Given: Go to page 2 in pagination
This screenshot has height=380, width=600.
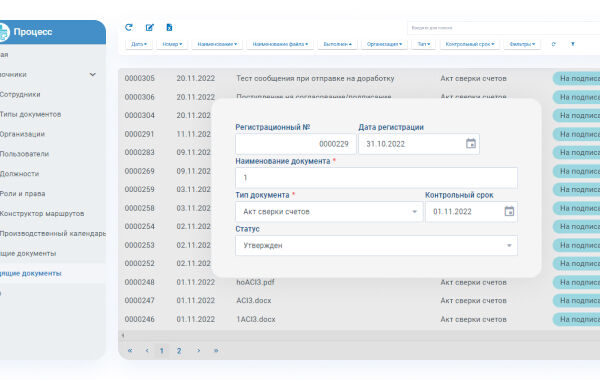Looking at the screenshot, I should [179, 351].
